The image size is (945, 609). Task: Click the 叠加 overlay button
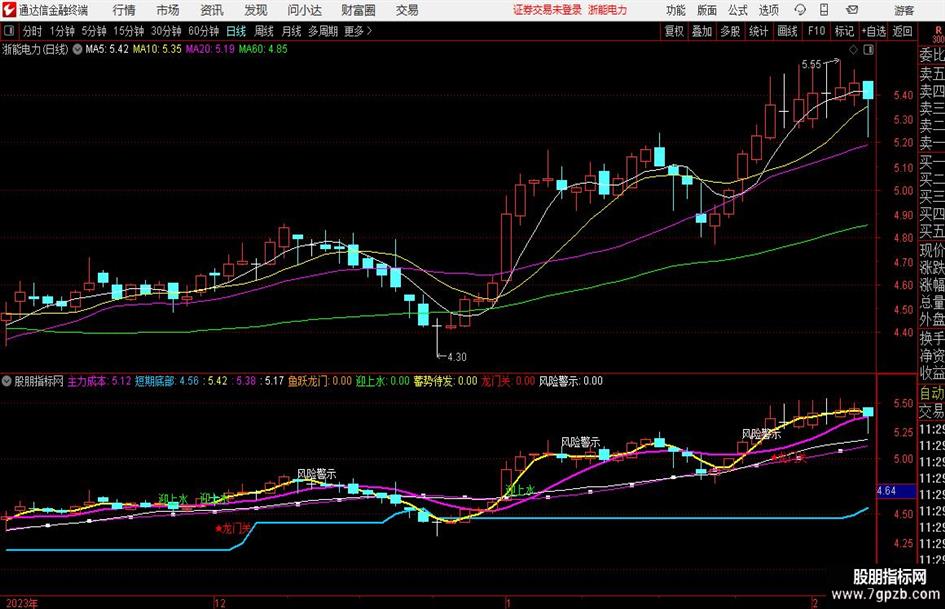(x=702, y=31)
